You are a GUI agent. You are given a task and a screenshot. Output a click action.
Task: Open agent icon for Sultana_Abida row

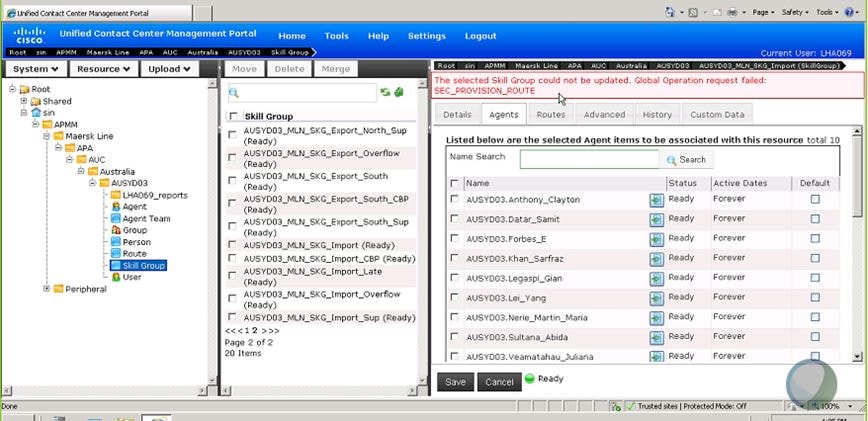(657, 338)
